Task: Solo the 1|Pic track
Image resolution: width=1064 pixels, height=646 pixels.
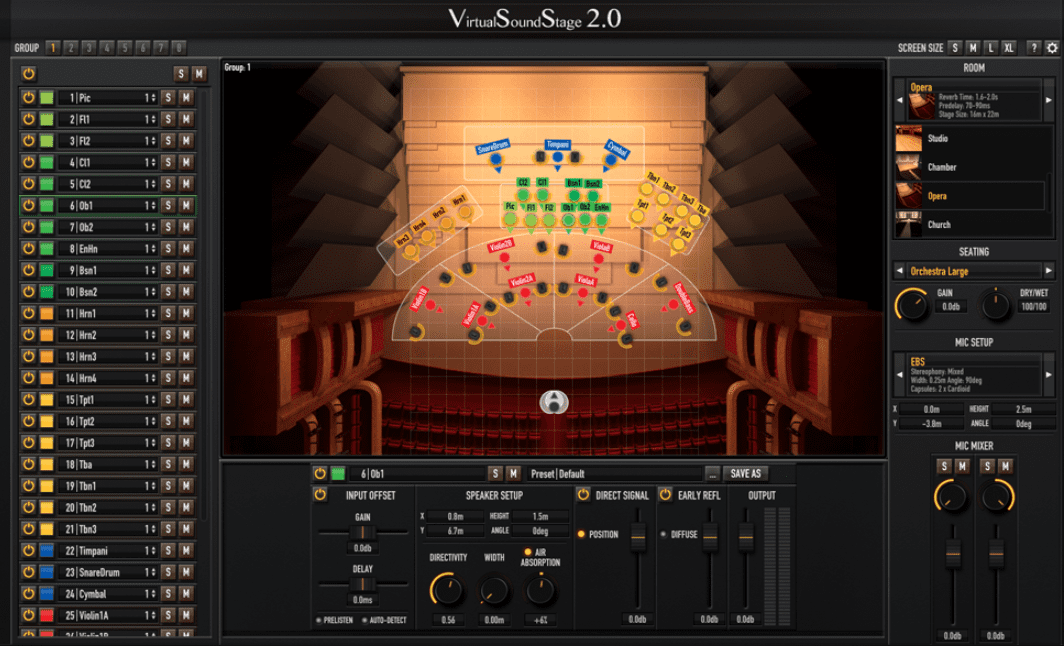Action: [x=168, y=98]
